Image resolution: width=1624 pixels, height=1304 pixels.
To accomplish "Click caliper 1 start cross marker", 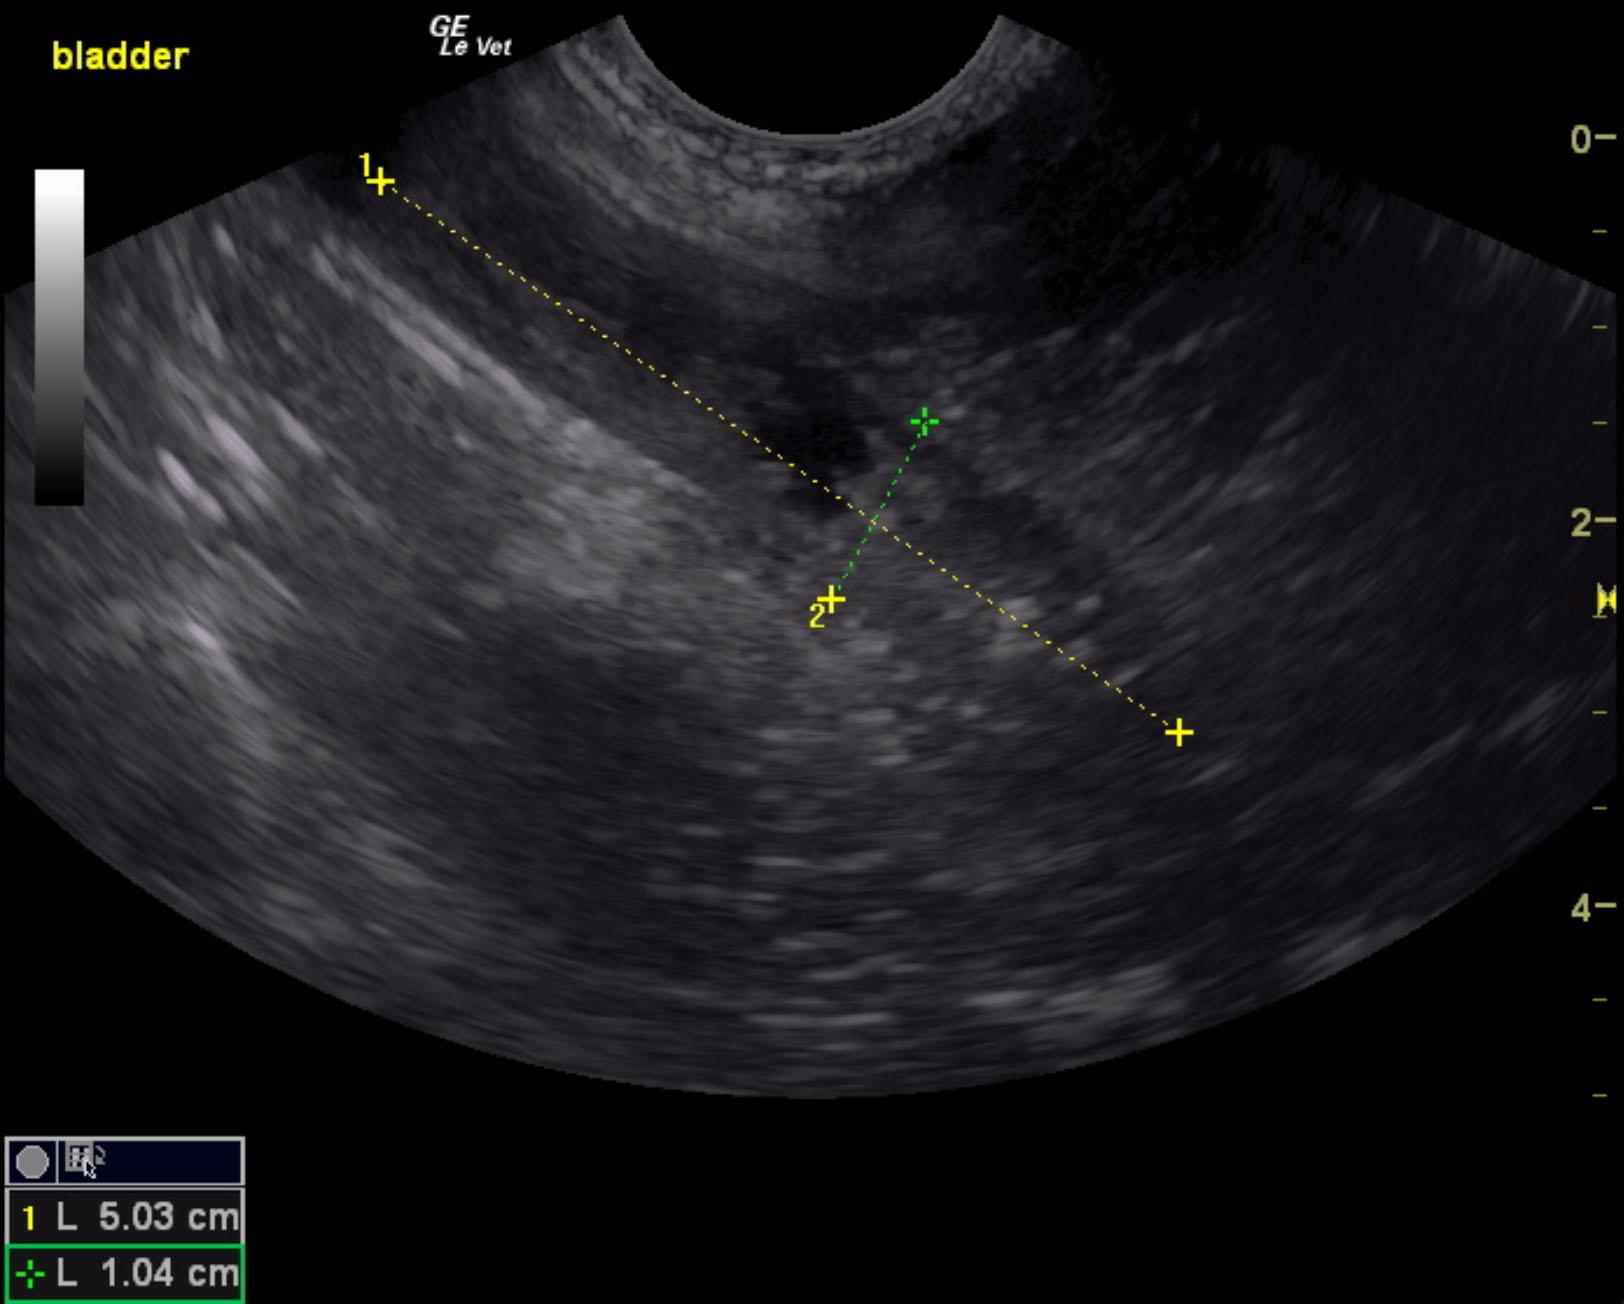I will coord(380,182).
